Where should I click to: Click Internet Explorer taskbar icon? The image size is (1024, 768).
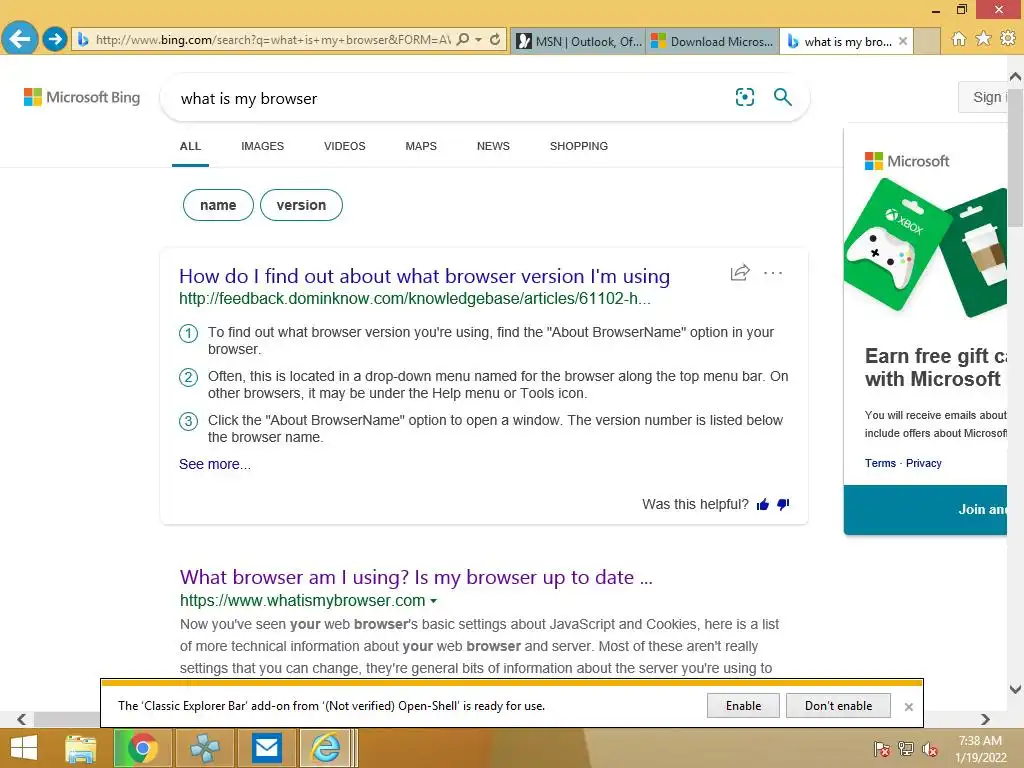[x=327, y=748]
